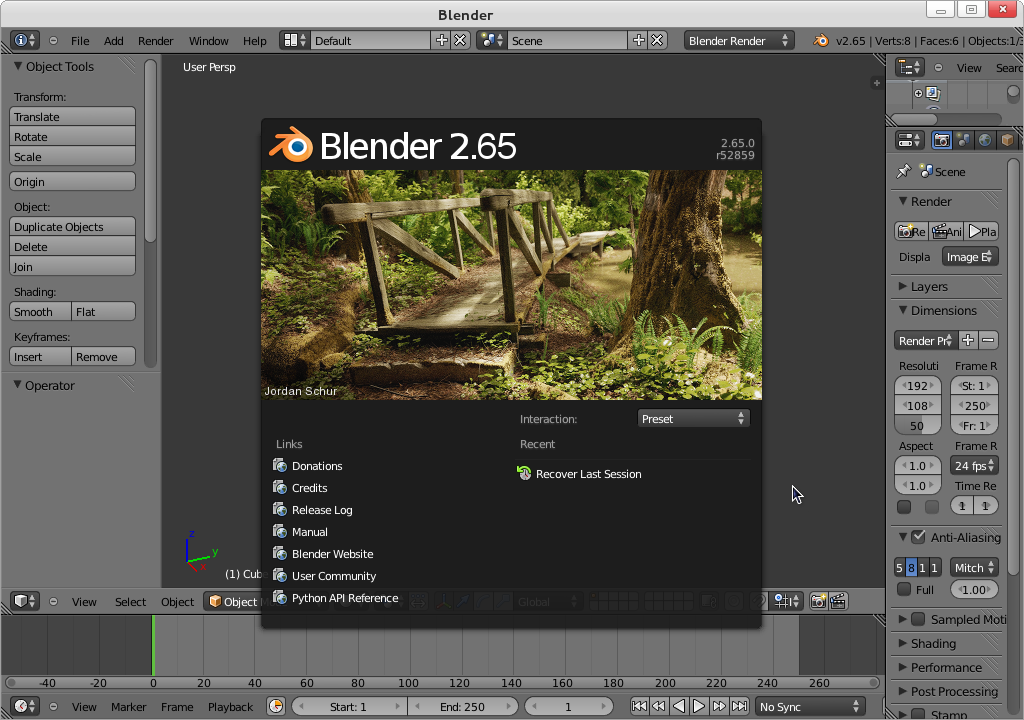Click the Render properties camera tab icon
This screenshot has width=1024, height=720.
[x=941, y=141]
